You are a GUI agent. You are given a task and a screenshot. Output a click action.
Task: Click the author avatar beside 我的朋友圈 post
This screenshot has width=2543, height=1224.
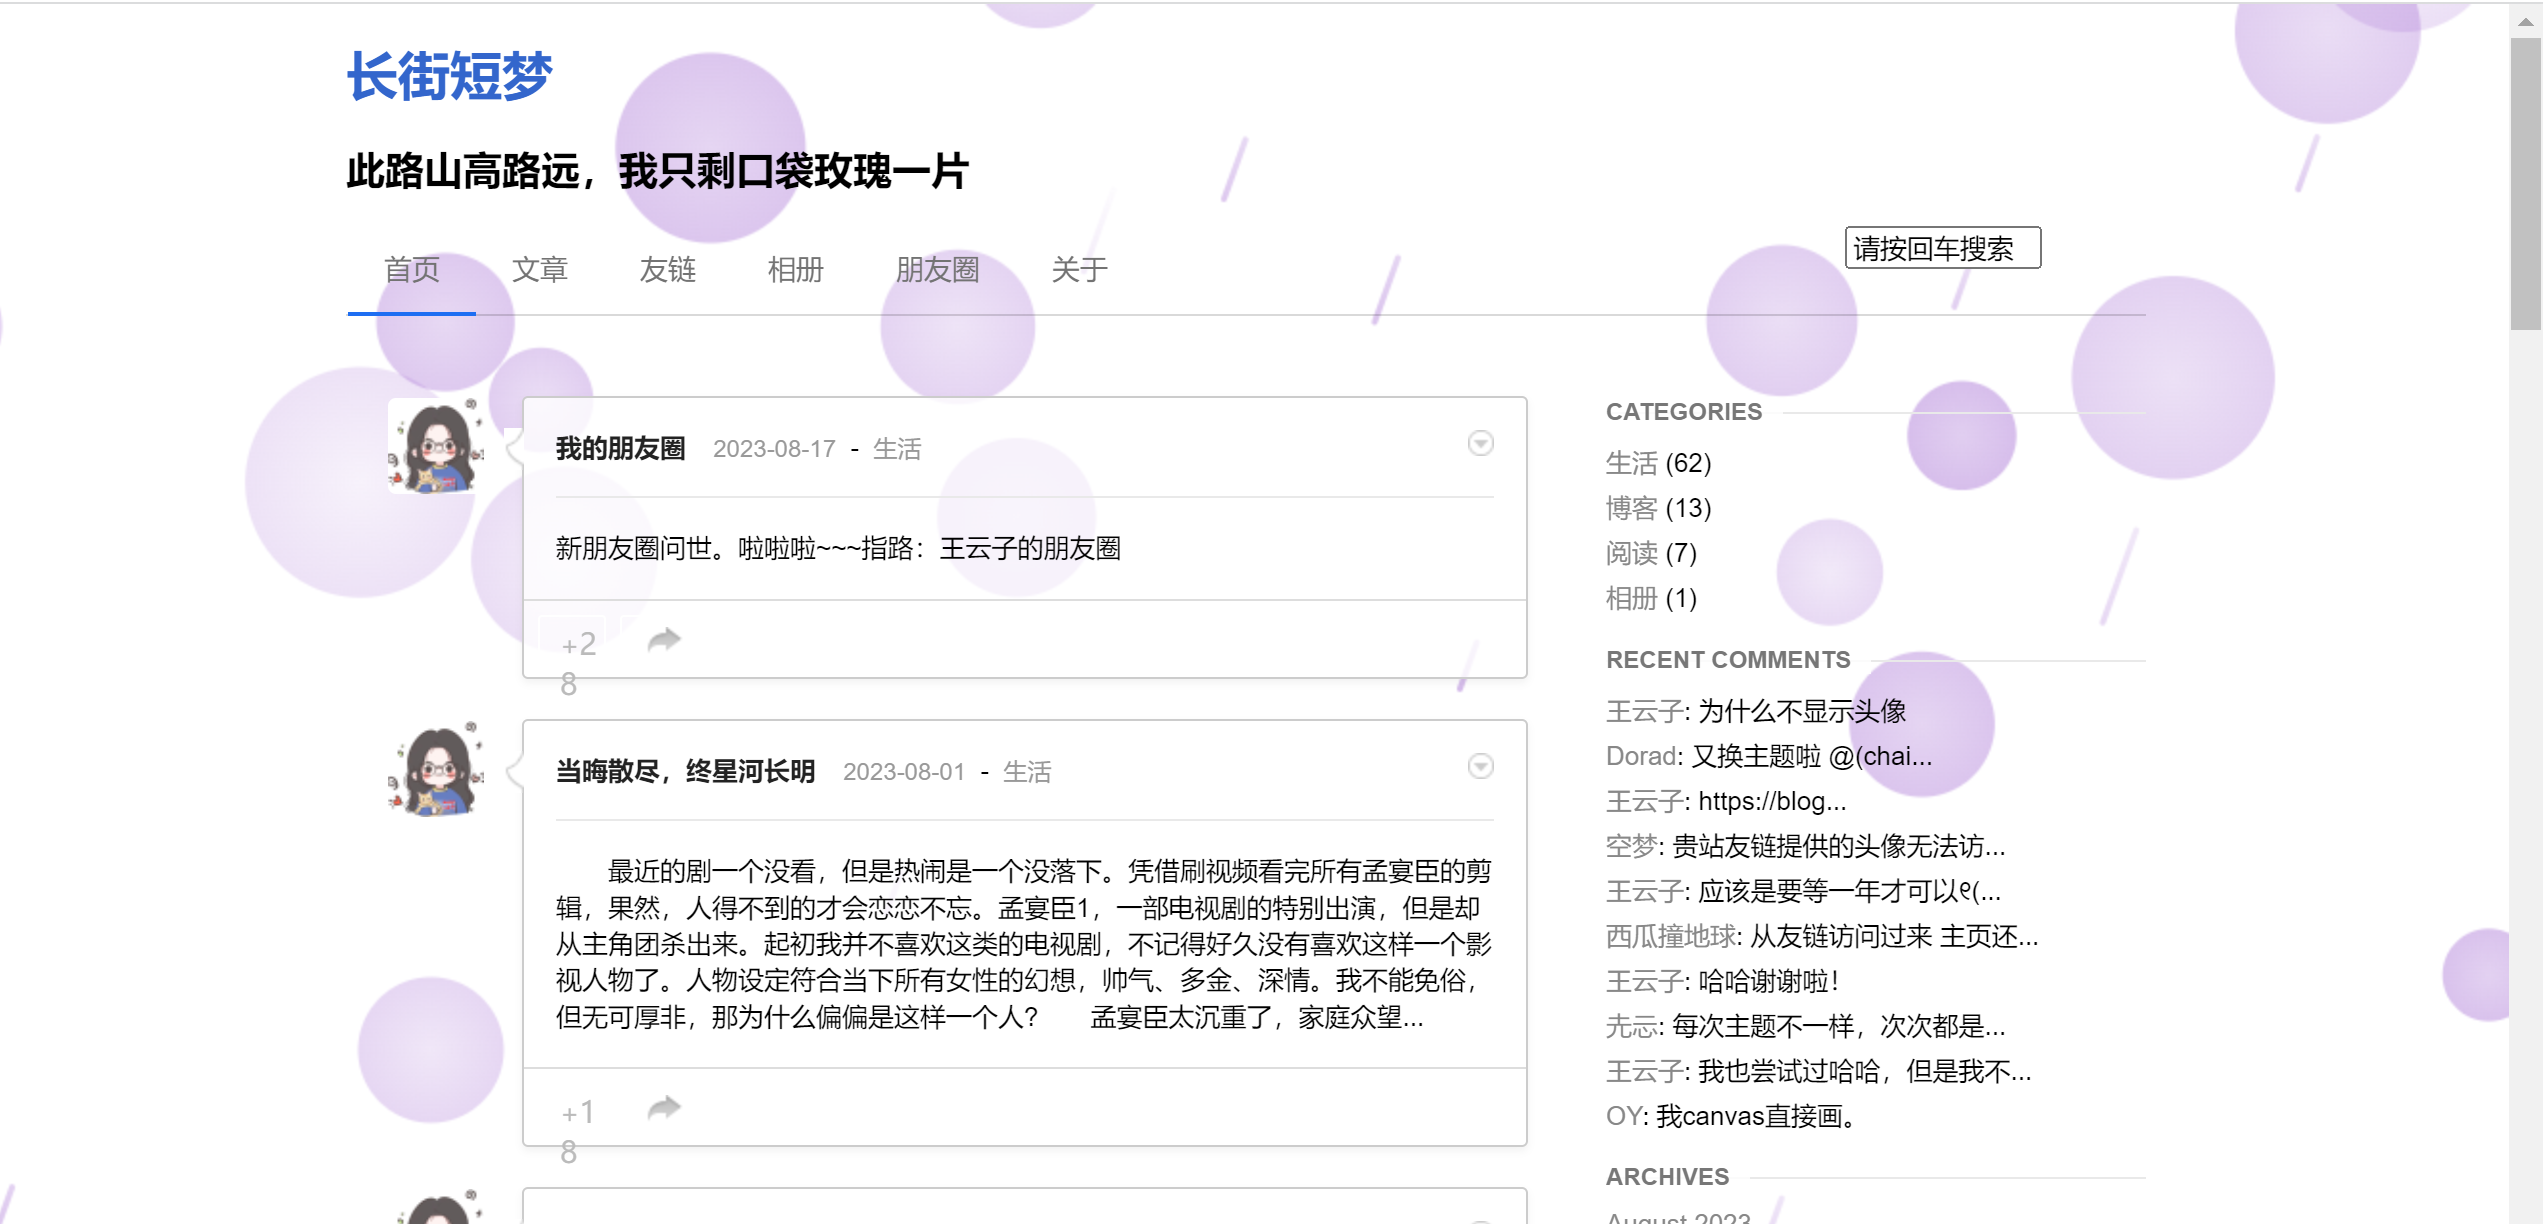(436, 446)
